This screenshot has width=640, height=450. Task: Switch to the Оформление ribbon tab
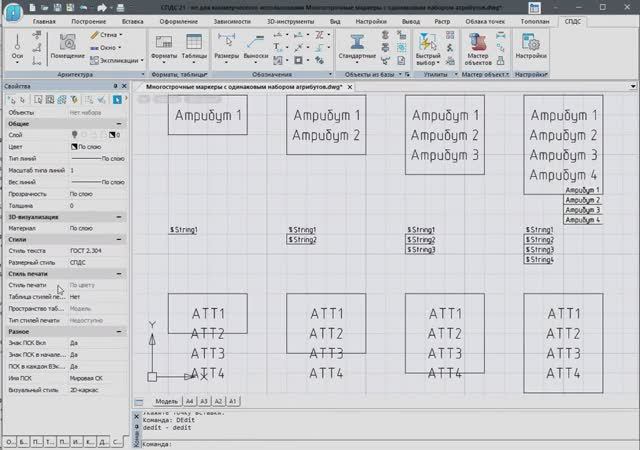pos(179,22)
